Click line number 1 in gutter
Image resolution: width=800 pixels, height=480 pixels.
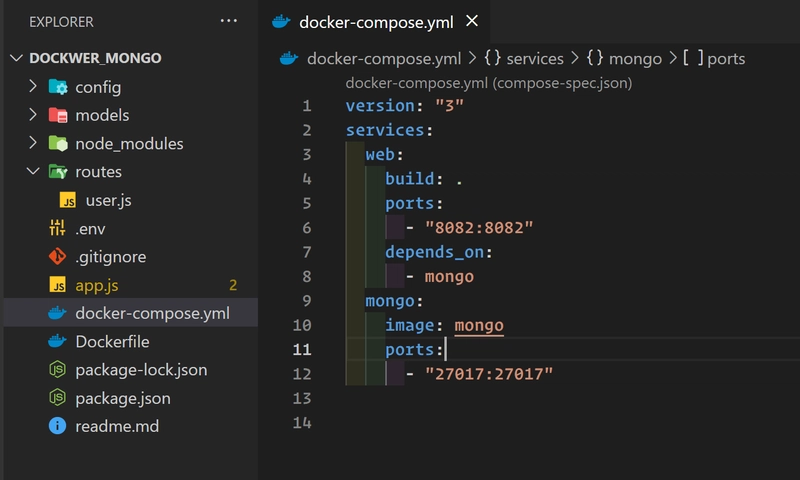pyautogui.click(x=307, y=106)
